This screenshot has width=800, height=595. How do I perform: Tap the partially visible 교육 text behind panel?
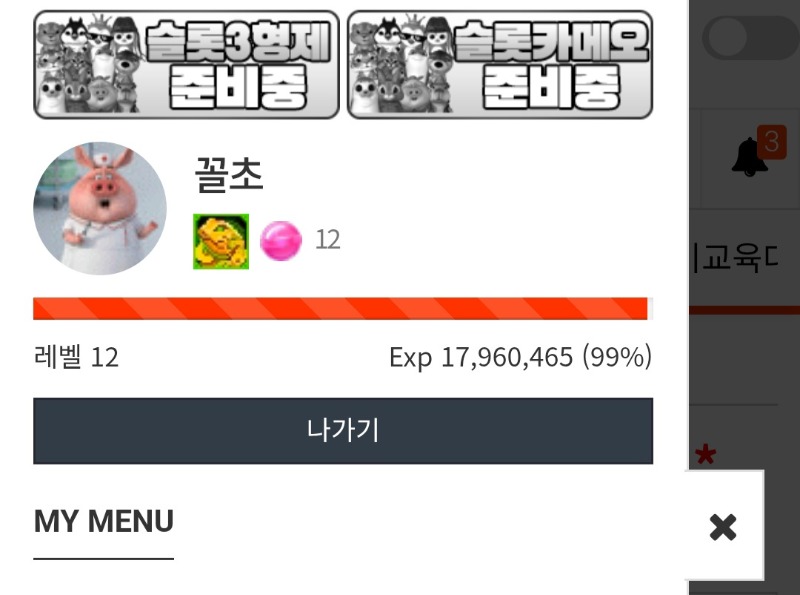[736, 258]
